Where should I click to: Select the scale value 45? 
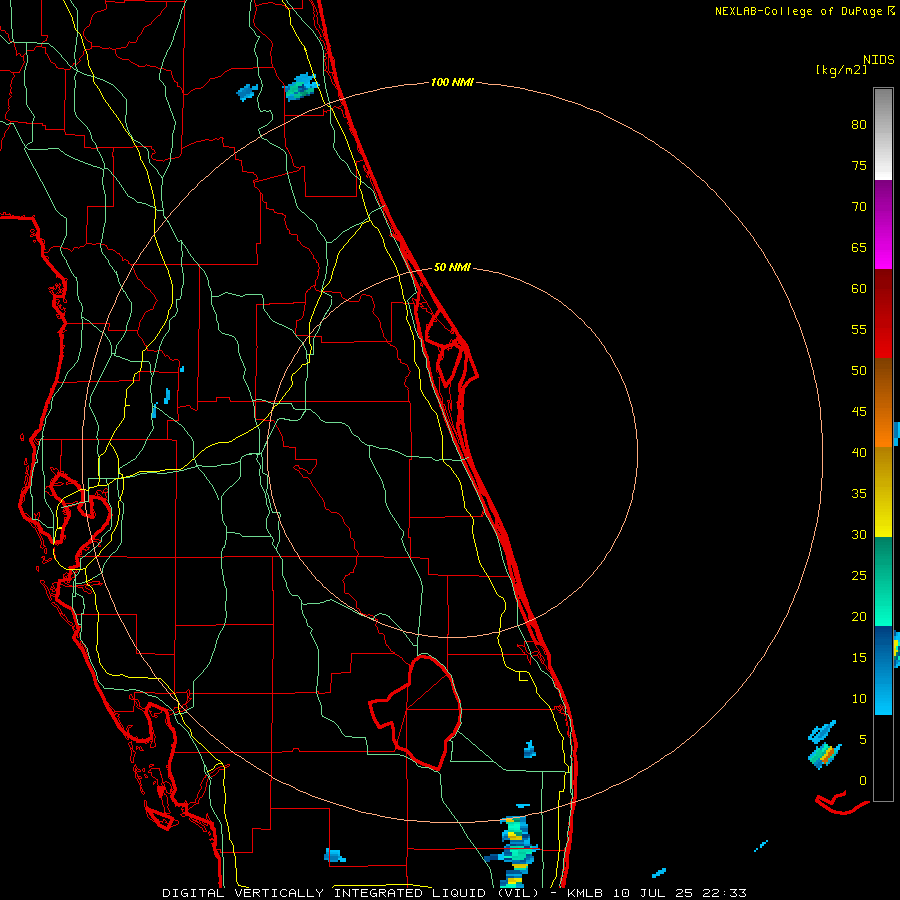859,412
